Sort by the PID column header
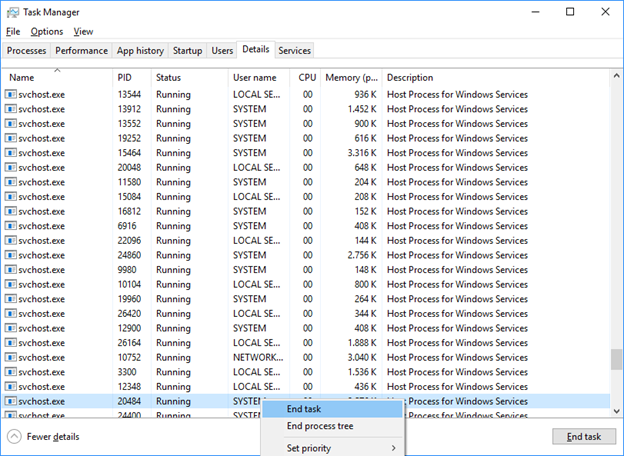This screenshot has height=456, width=624. [x=132, y=78]
